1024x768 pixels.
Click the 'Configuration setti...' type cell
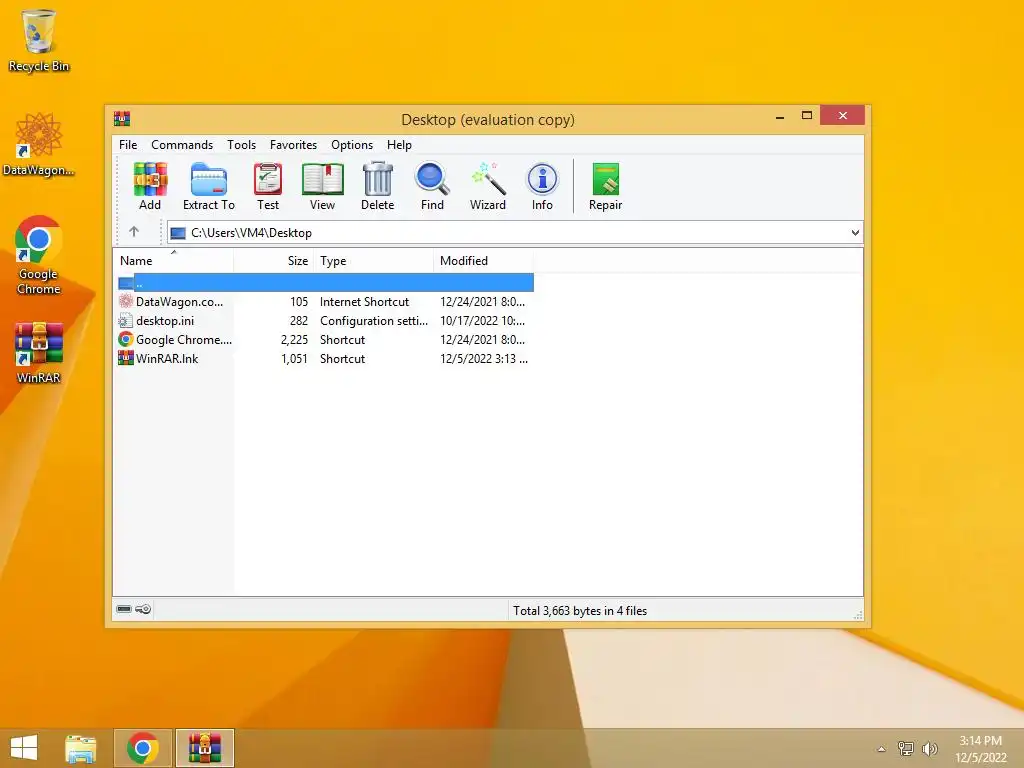374,321
